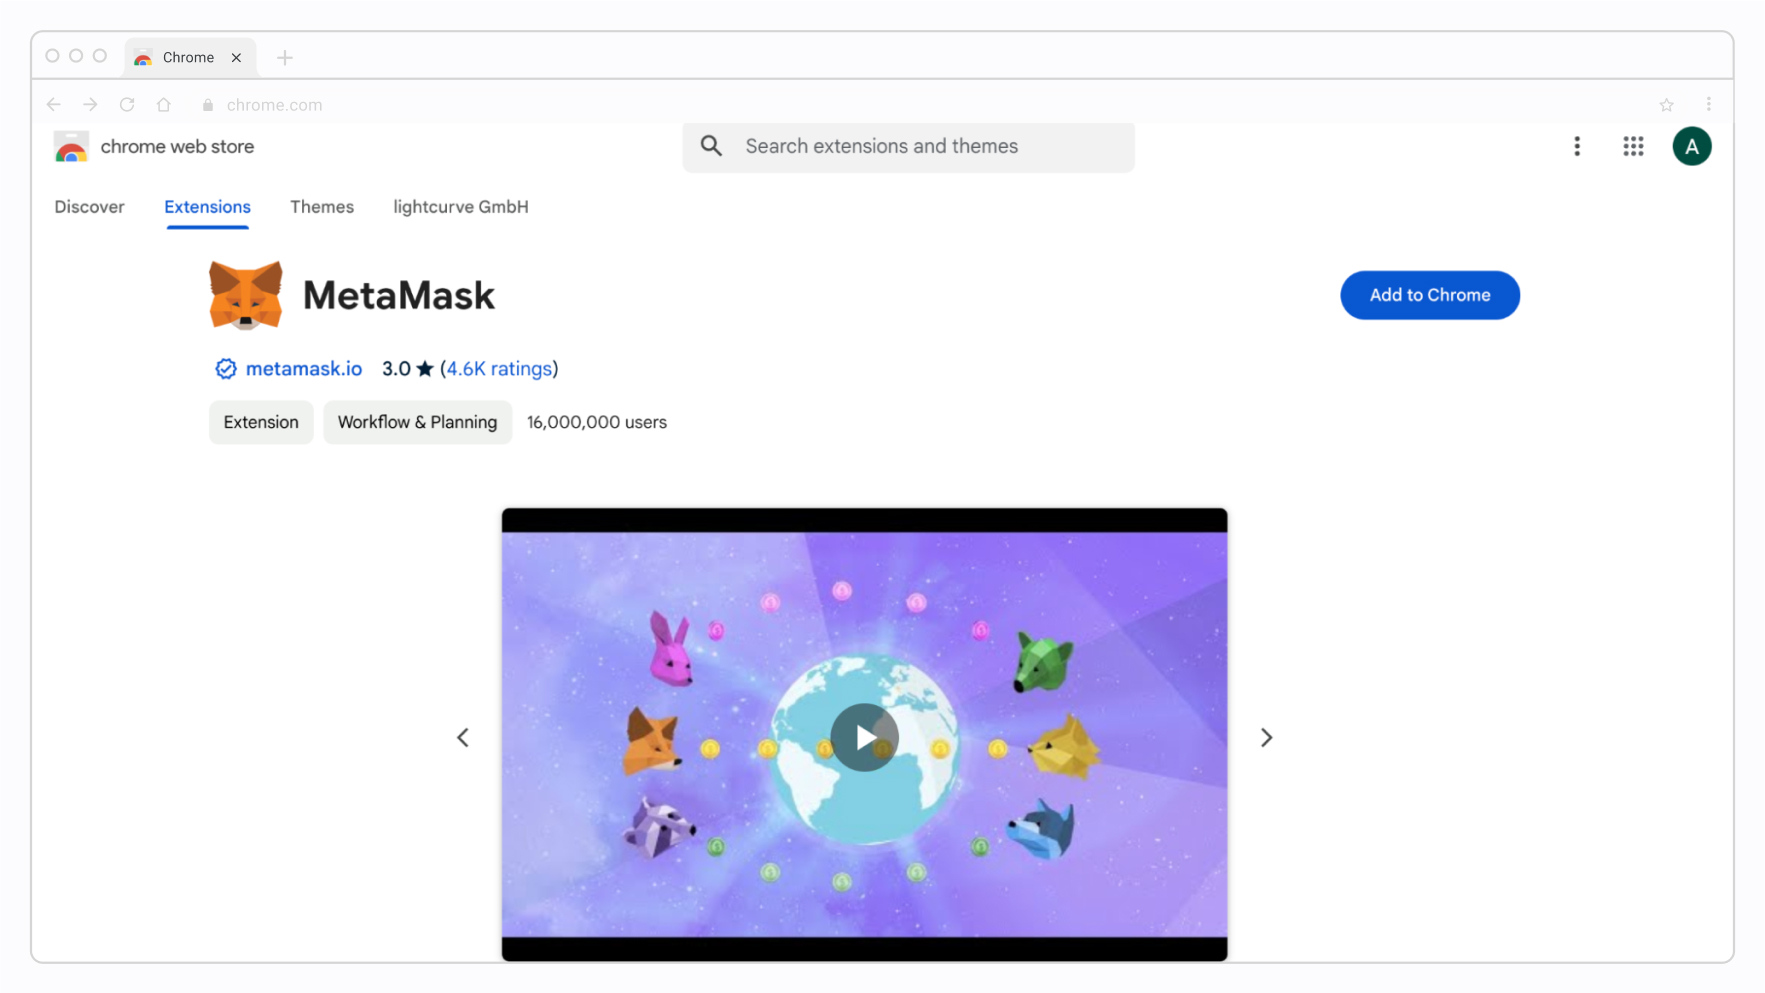Image resolution: width=1765 pixels, height=993 pixels.
Task: Click the chrome web store logo
Action: 71,146
